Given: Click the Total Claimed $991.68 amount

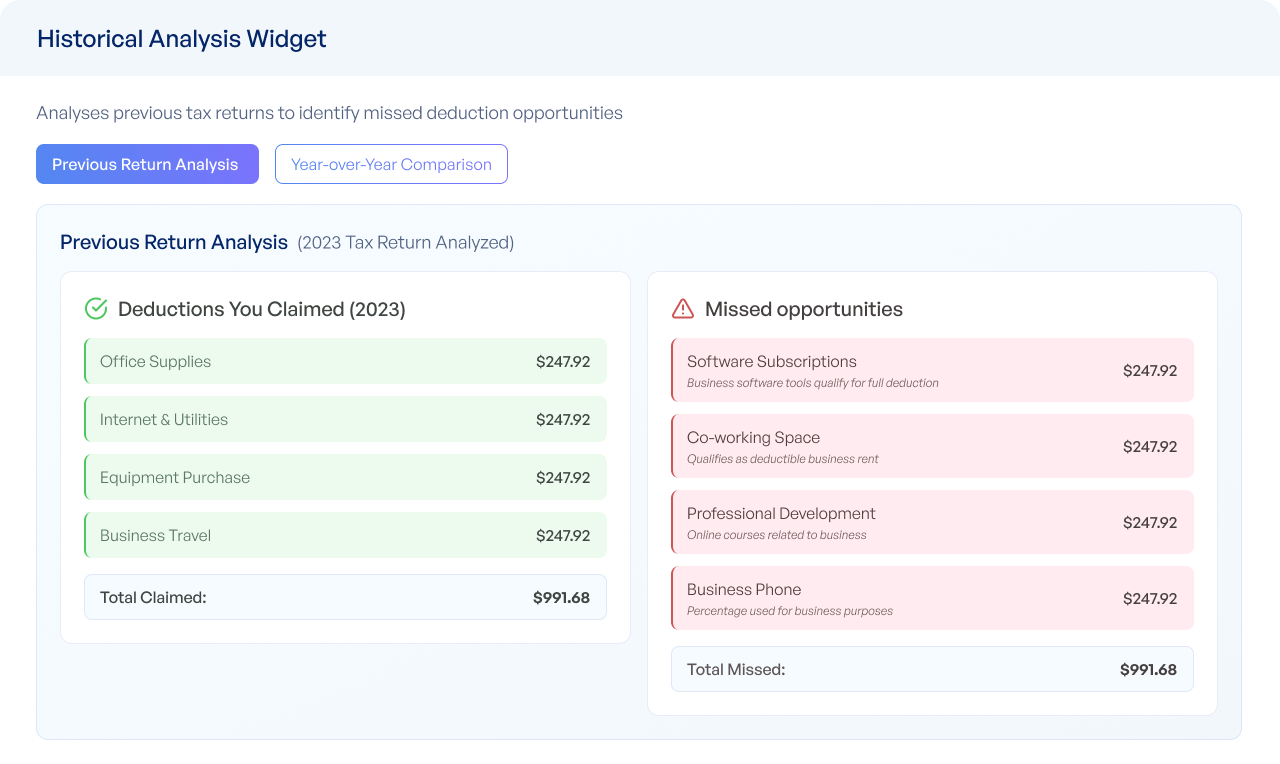Looking at the screenshot, I should (561, 598).
